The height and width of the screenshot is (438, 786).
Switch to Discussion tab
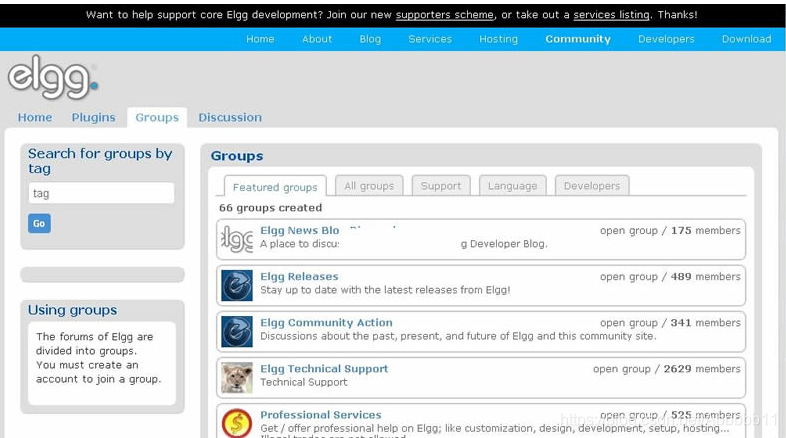tap(230, 117)
